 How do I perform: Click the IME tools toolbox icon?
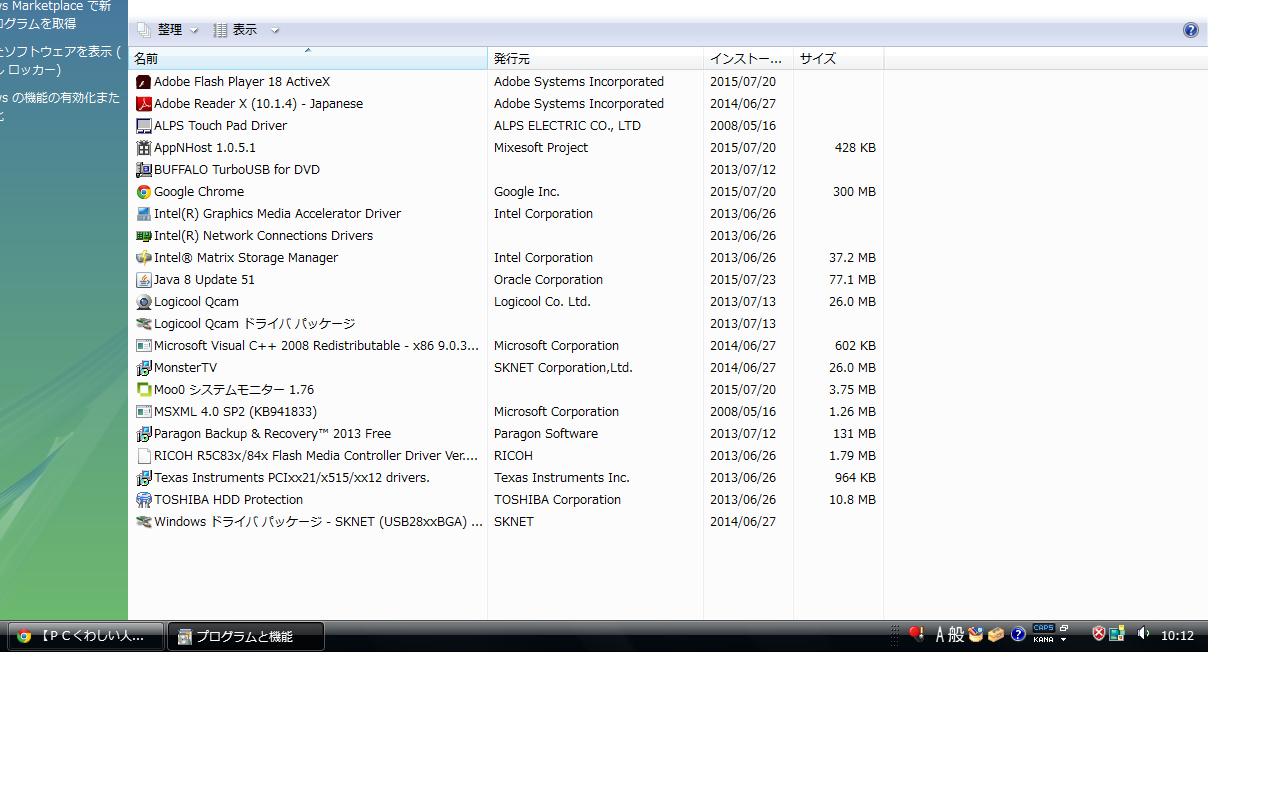pyautogui.click(x=996, y=634)
